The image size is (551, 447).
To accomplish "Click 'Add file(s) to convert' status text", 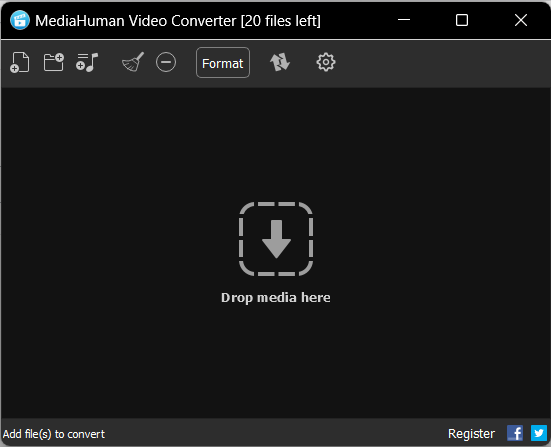I will coord(54,434).
